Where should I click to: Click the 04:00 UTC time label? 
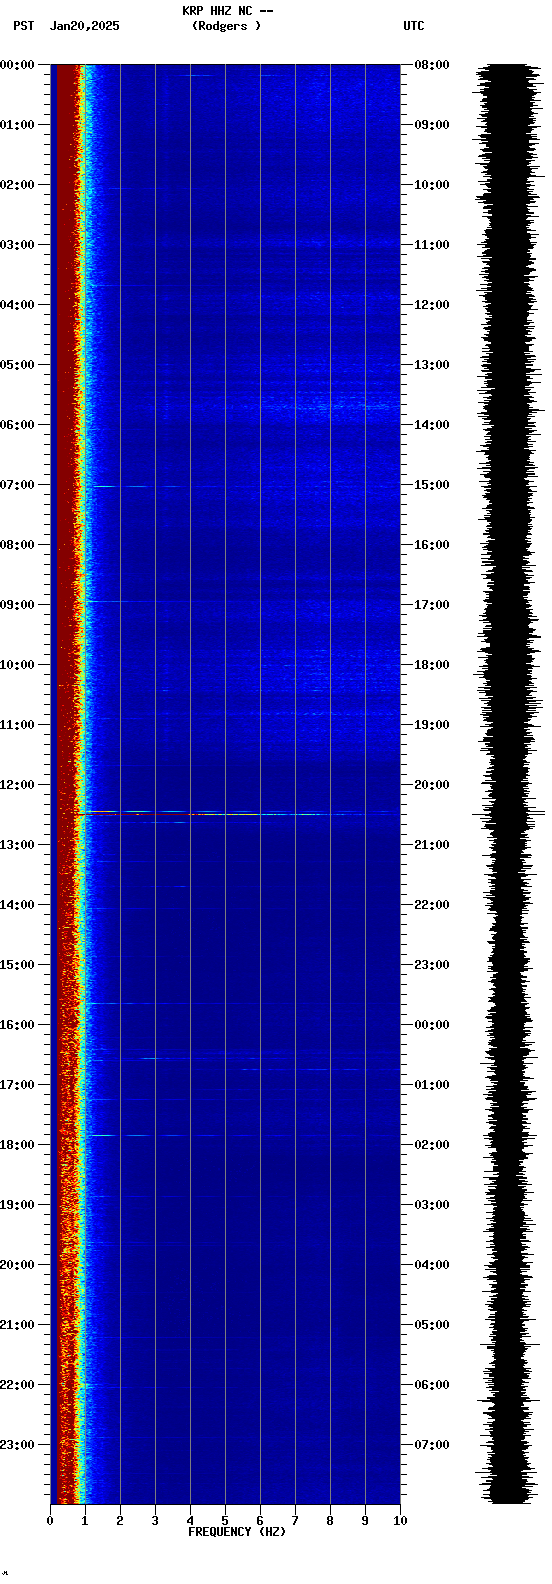tap(432, 1265)
